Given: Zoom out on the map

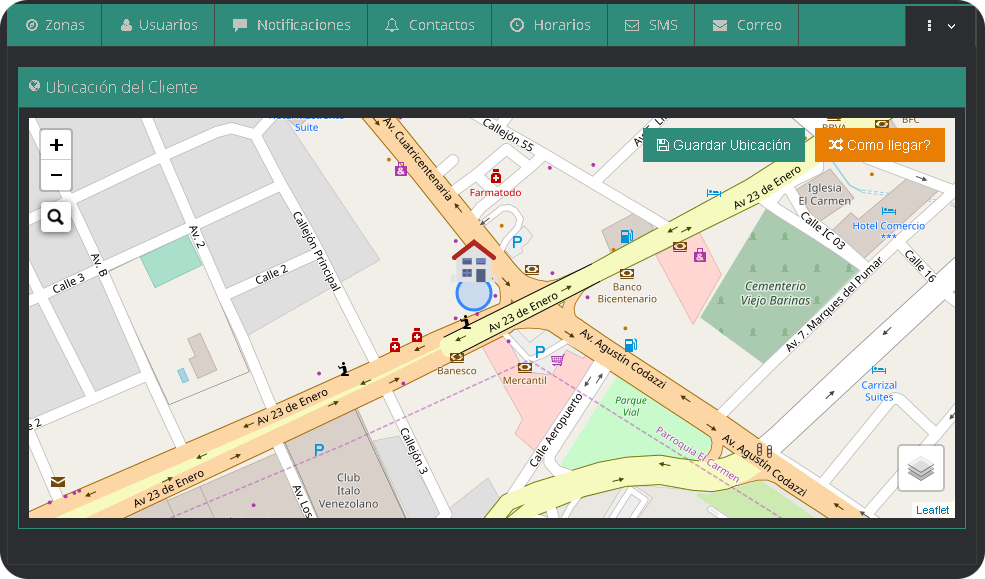Looking at the screenshot, I should [56, 175].
